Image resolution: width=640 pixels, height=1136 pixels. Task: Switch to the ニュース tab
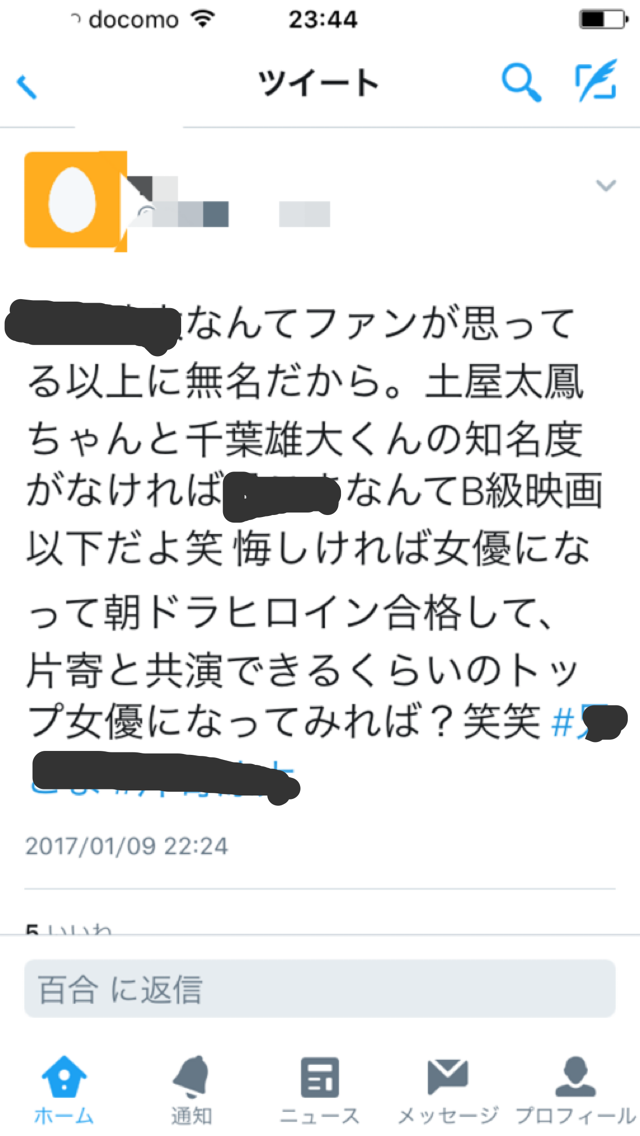[320, 1088]
